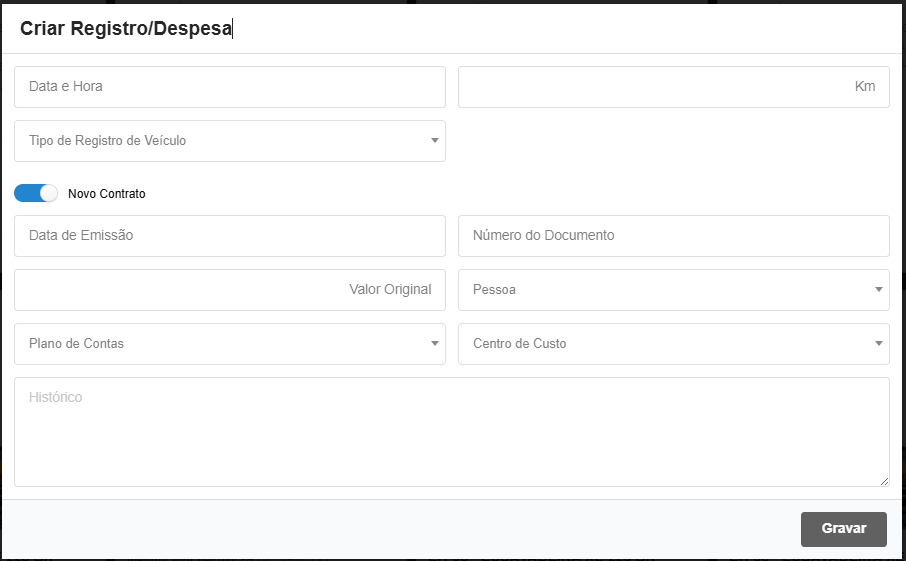Click caret arrow of Tipo de Registro de Veículo

click(x=435, y=141)
